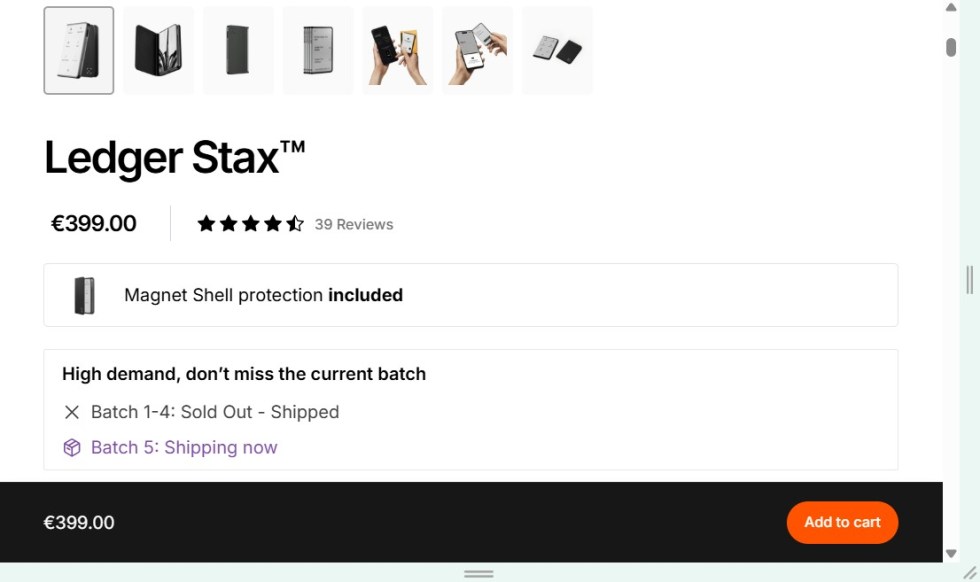Image resolution: width=980 pixels, height=582 pixels.
Task: Select the first Ledger Stax front thumbnail
Action: 78,50
